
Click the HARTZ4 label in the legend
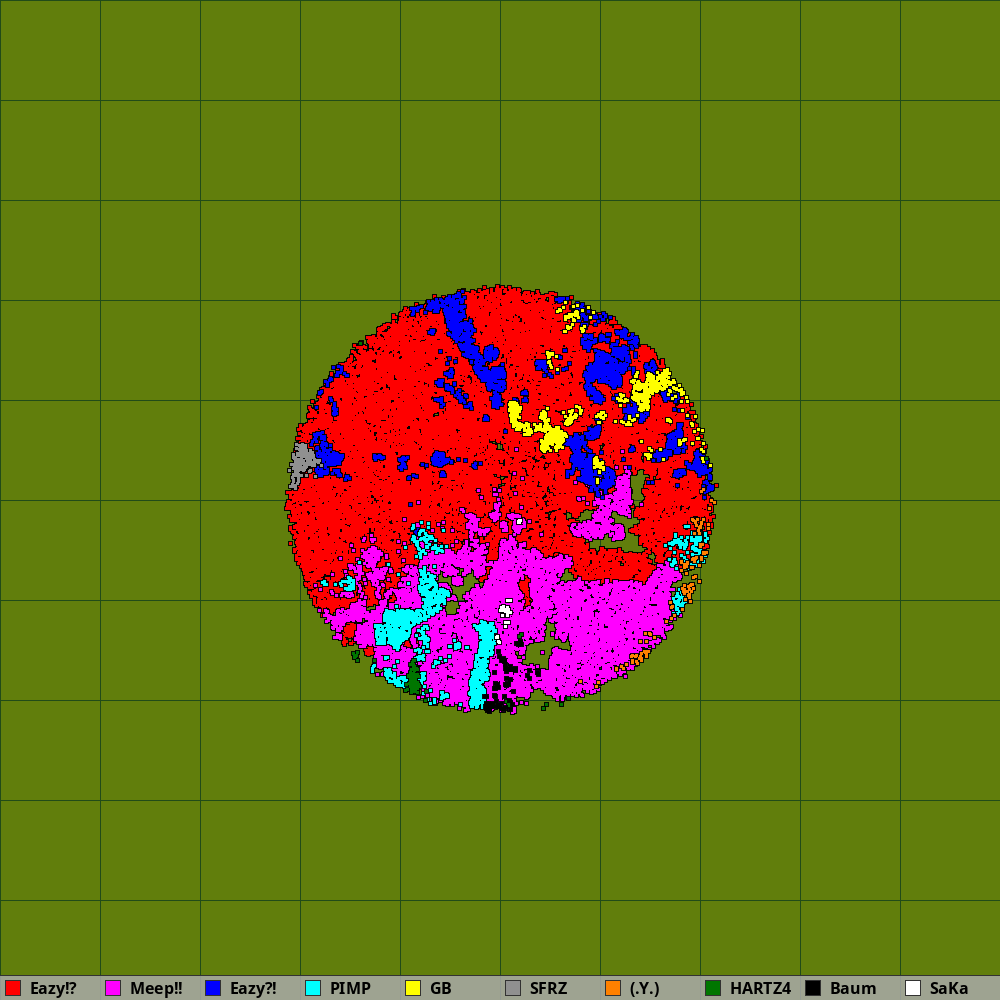pyautogui.click(x=760, y=988)
